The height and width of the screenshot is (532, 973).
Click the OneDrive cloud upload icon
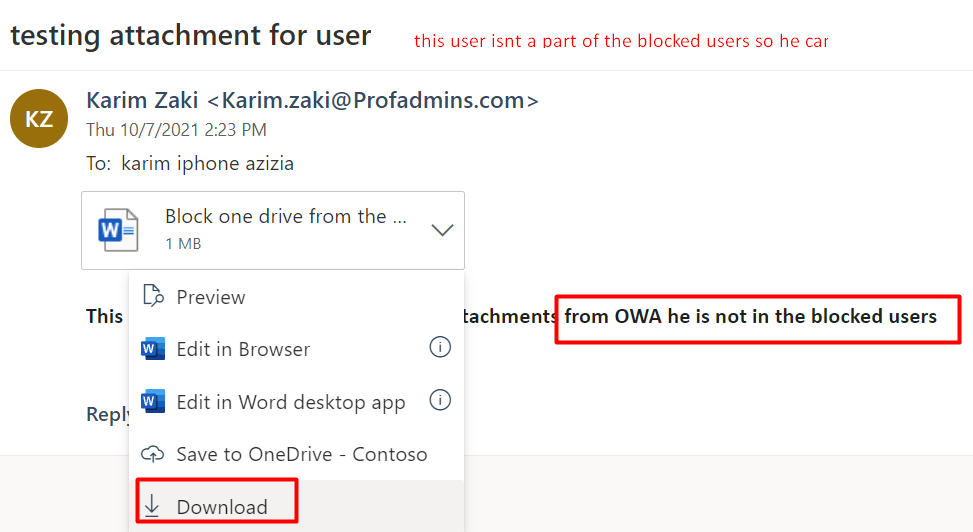point(153,454)
